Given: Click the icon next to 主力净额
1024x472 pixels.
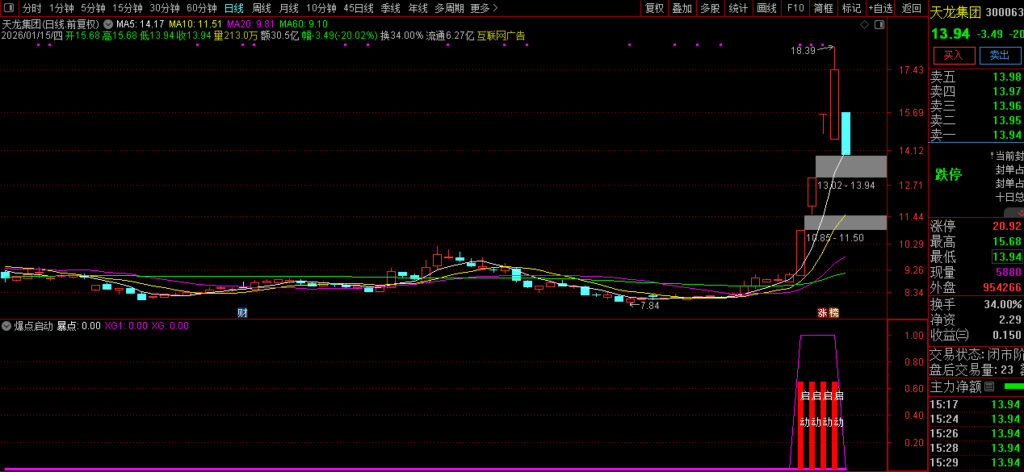Looking at the screenshot, I should point(990,387).
